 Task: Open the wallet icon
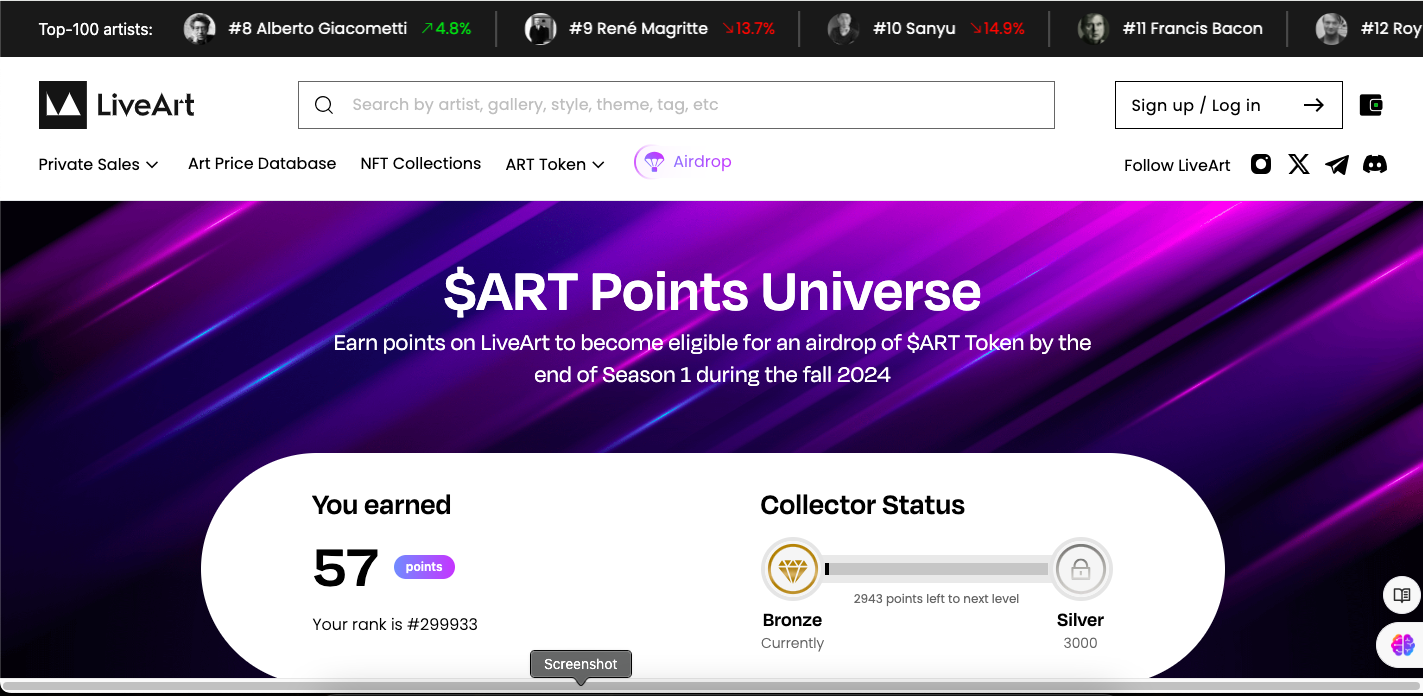(x=1371, y=105)
